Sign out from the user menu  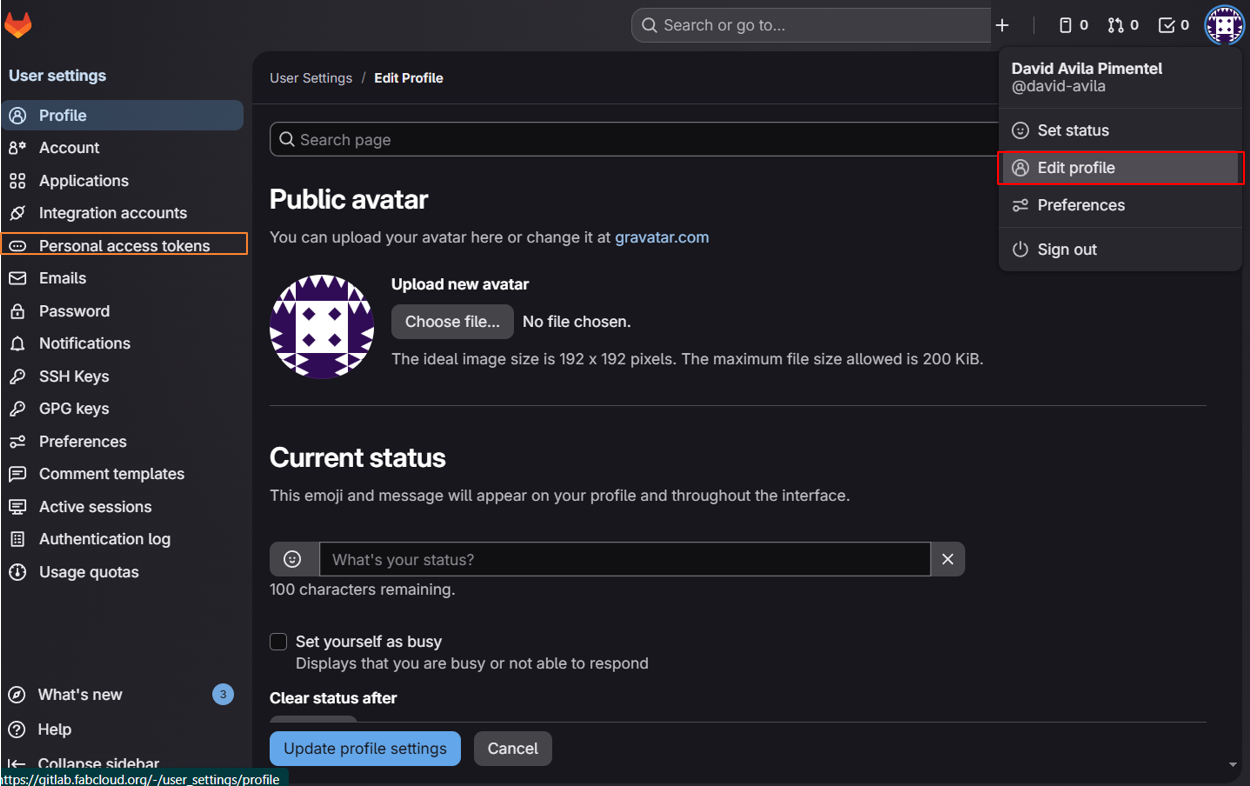[1066, 249]
